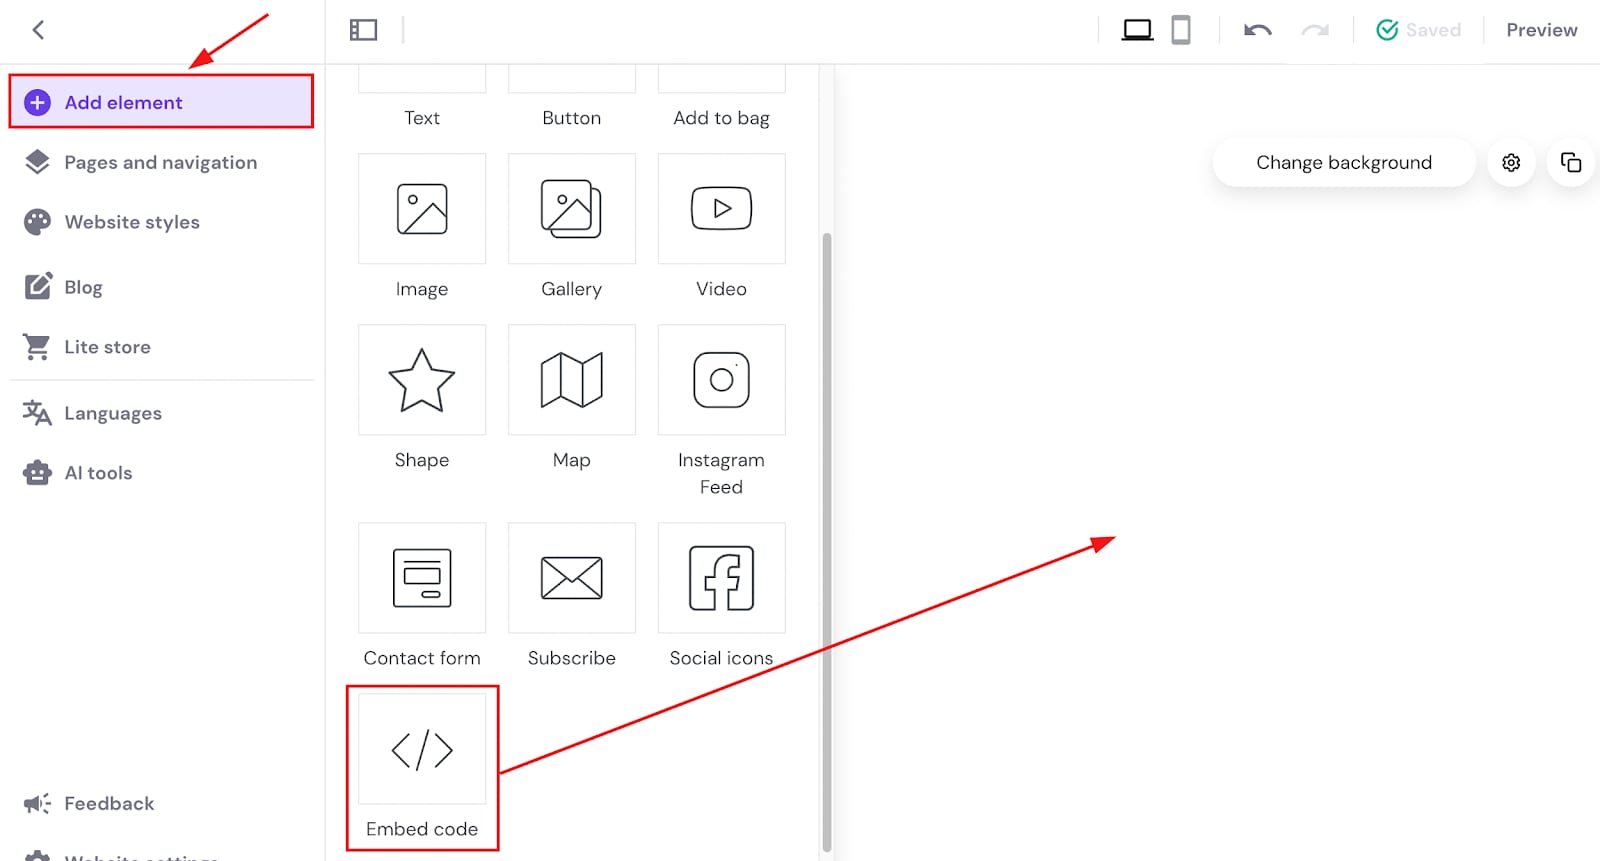Insert the Subscribe envelope element

571,578
